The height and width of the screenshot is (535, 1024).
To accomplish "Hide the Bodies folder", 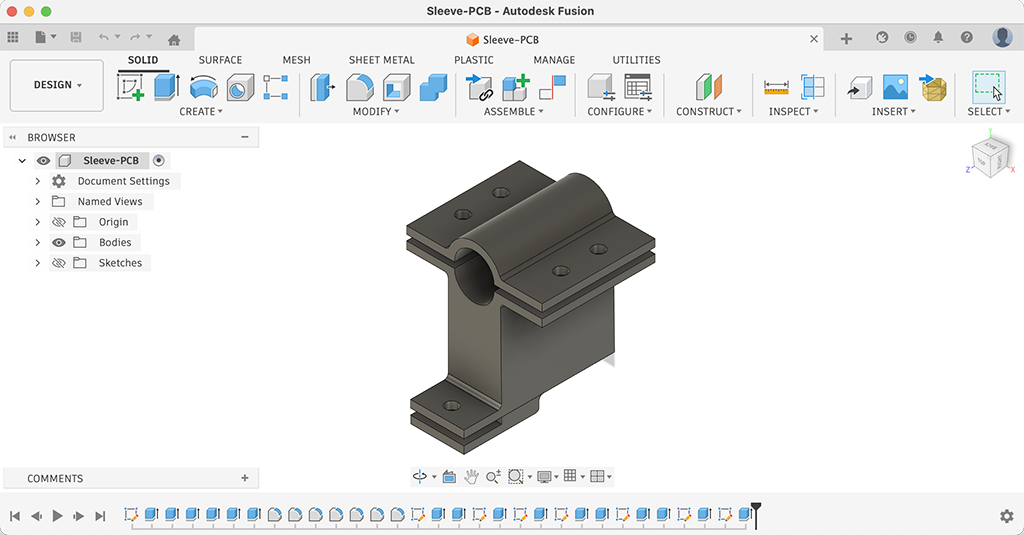I will (59, 242).
